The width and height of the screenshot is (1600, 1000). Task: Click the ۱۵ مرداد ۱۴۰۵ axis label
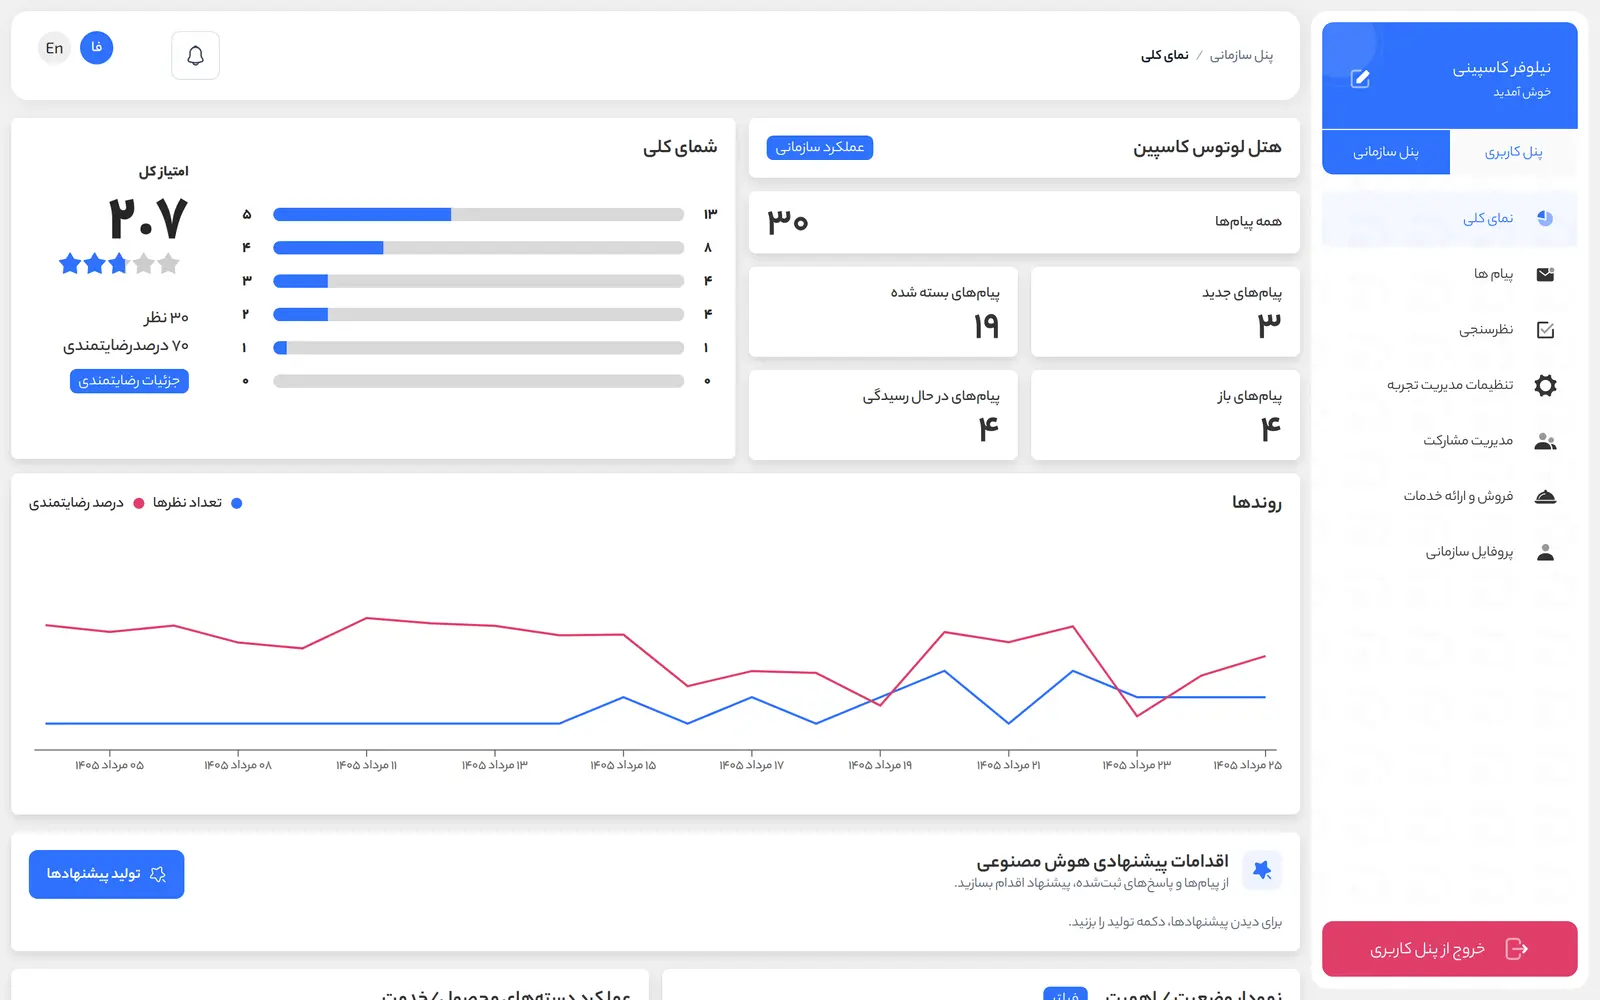click(x=623, y=765)
